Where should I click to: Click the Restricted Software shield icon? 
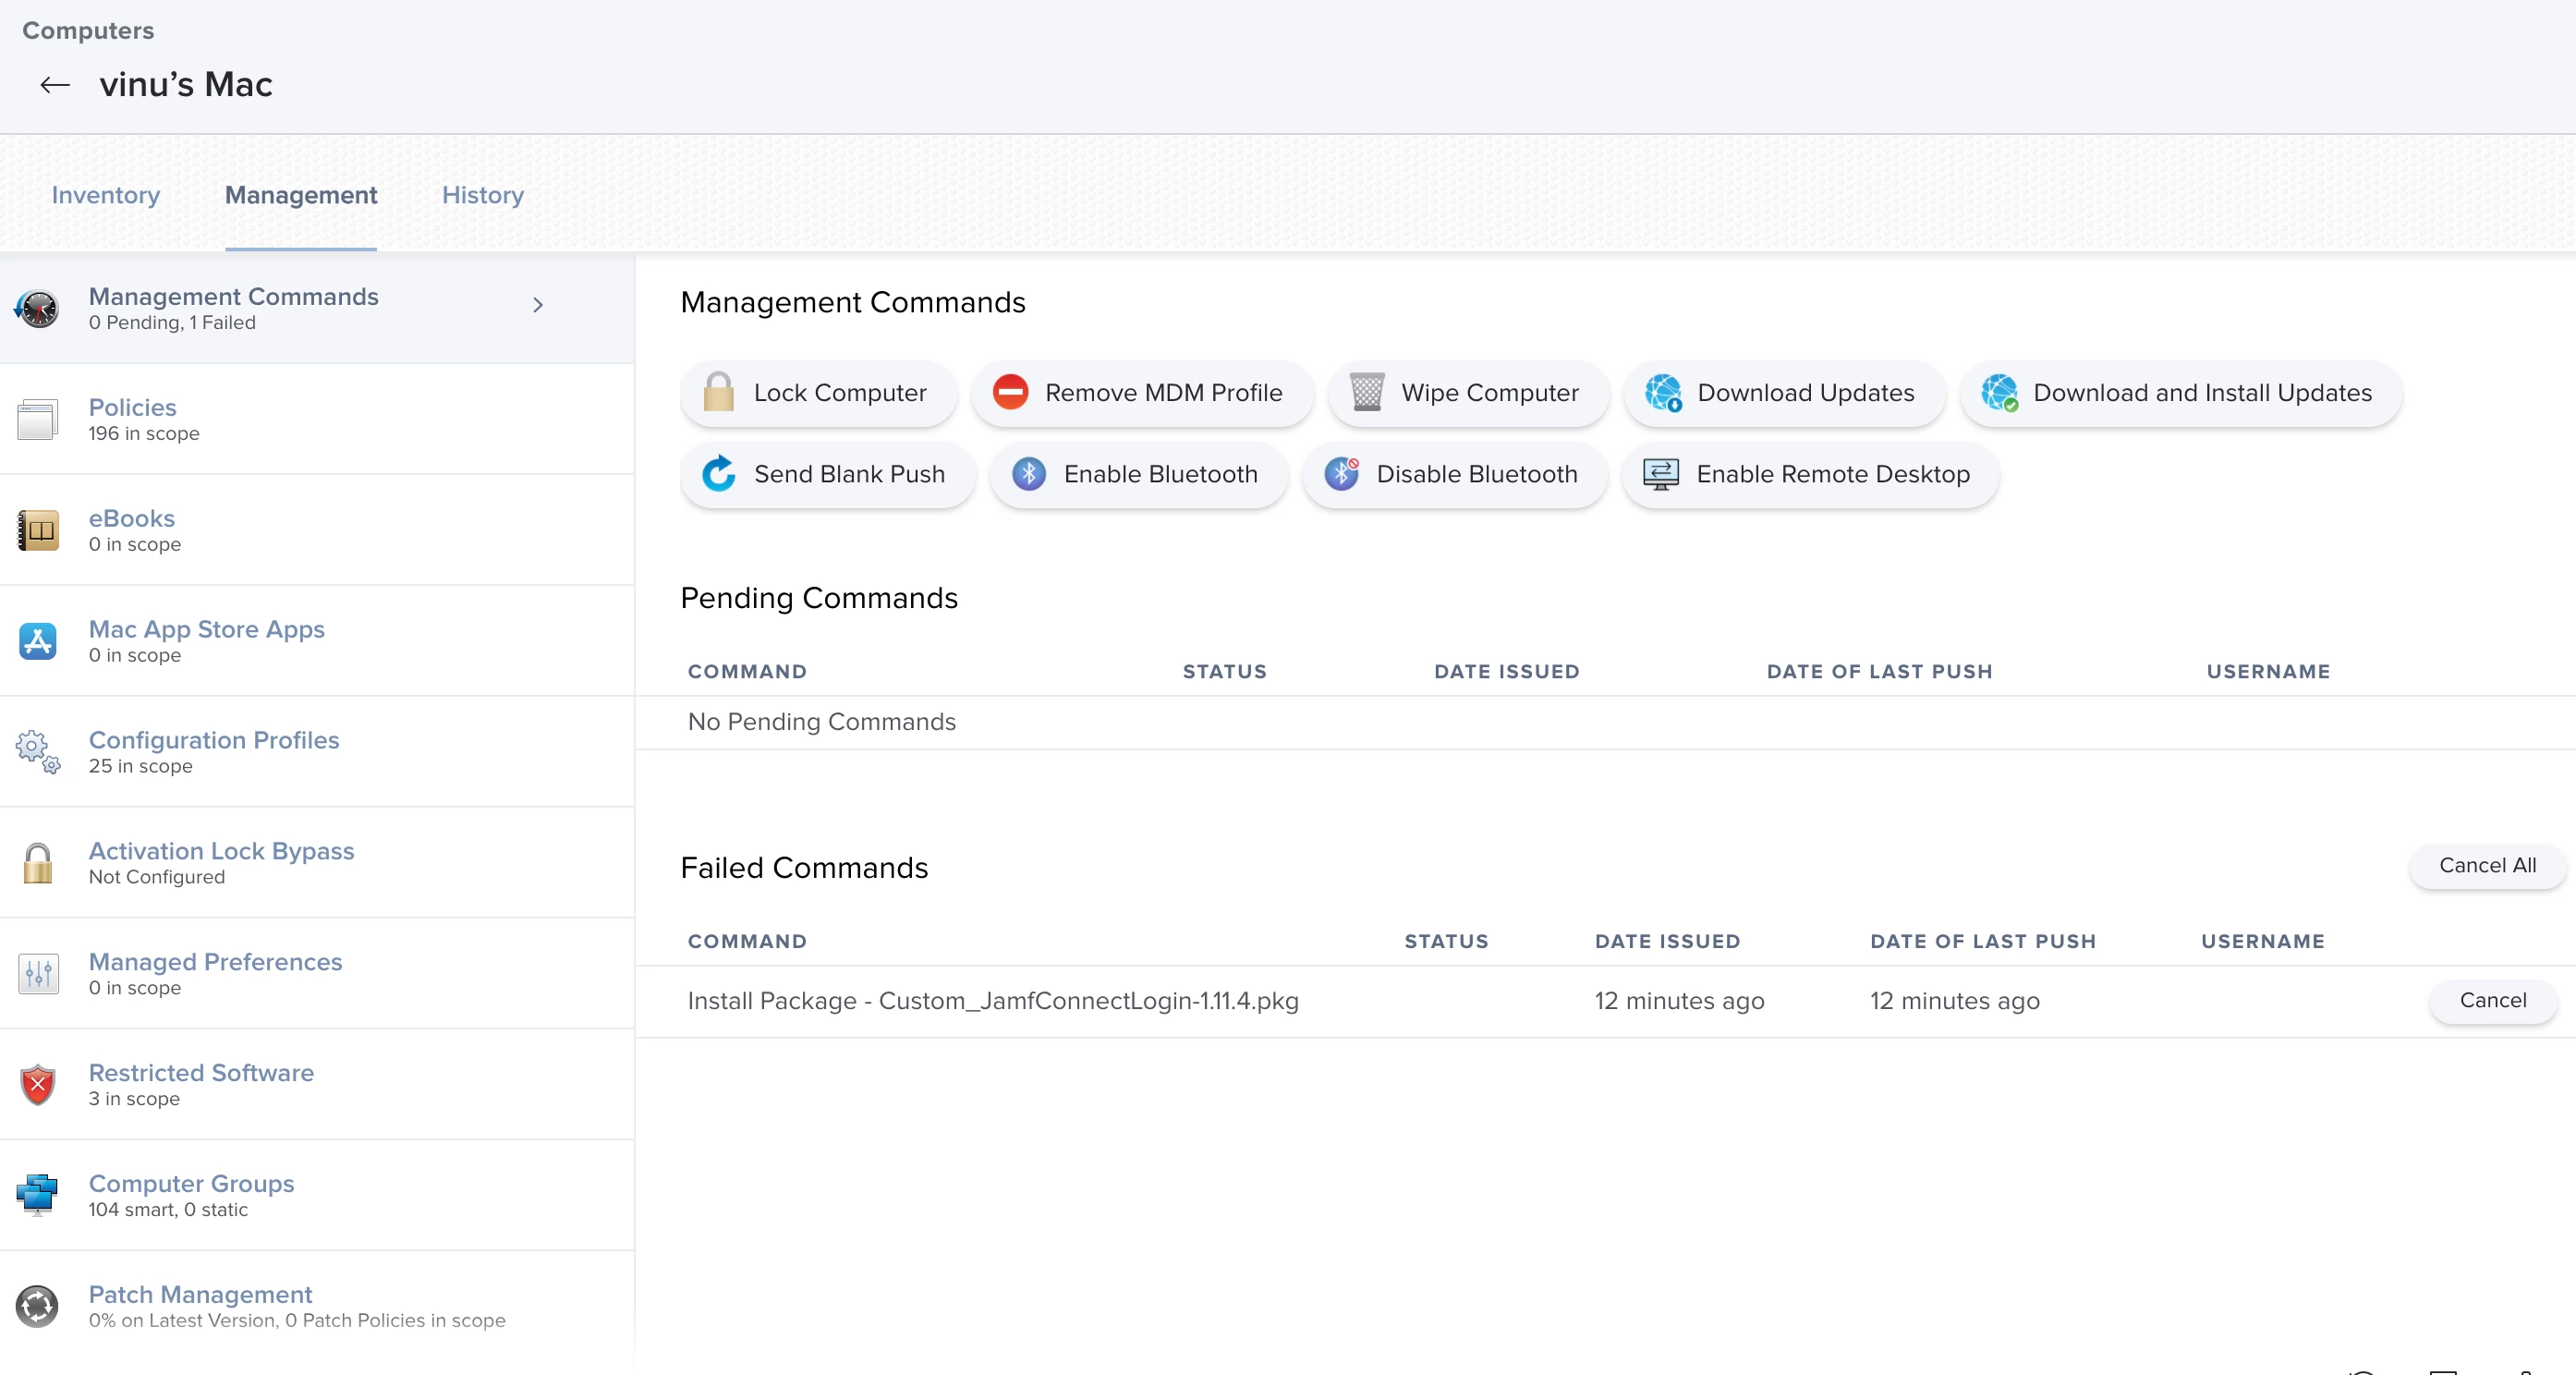click(38, 1085)
